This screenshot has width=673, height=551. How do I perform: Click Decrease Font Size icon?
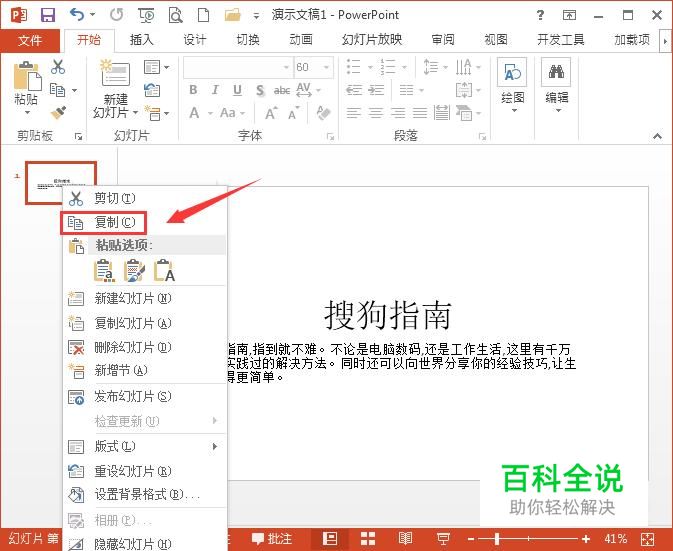294,113
